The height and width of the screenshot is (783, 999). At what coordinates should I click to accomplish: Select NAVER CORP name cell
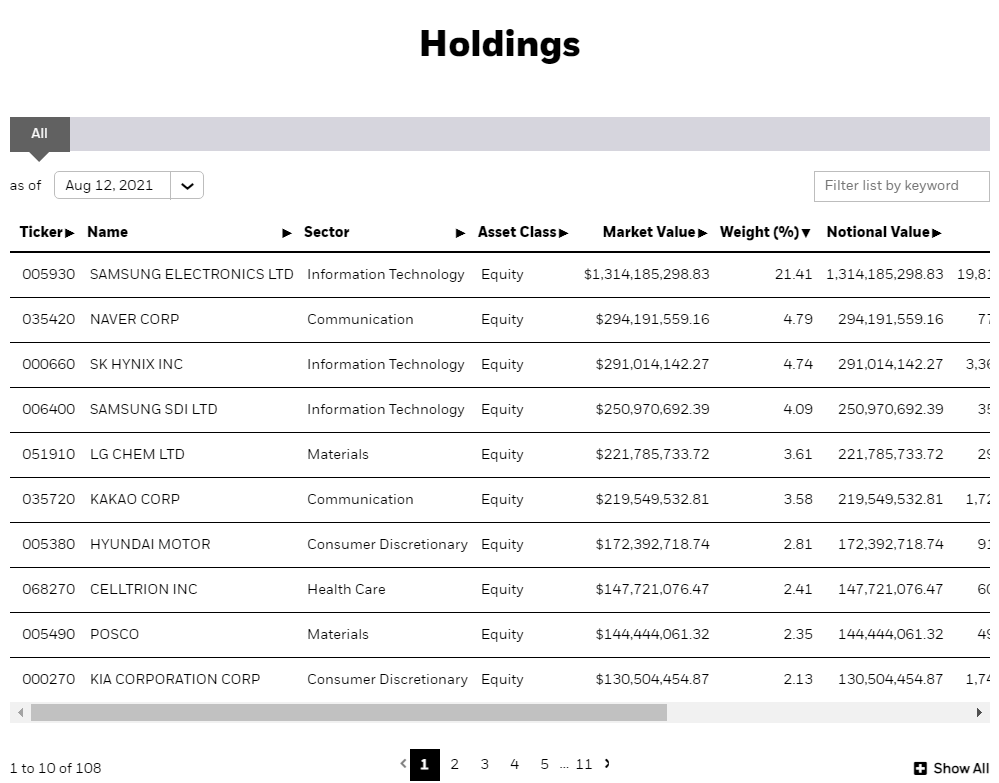tap(134, 319)
